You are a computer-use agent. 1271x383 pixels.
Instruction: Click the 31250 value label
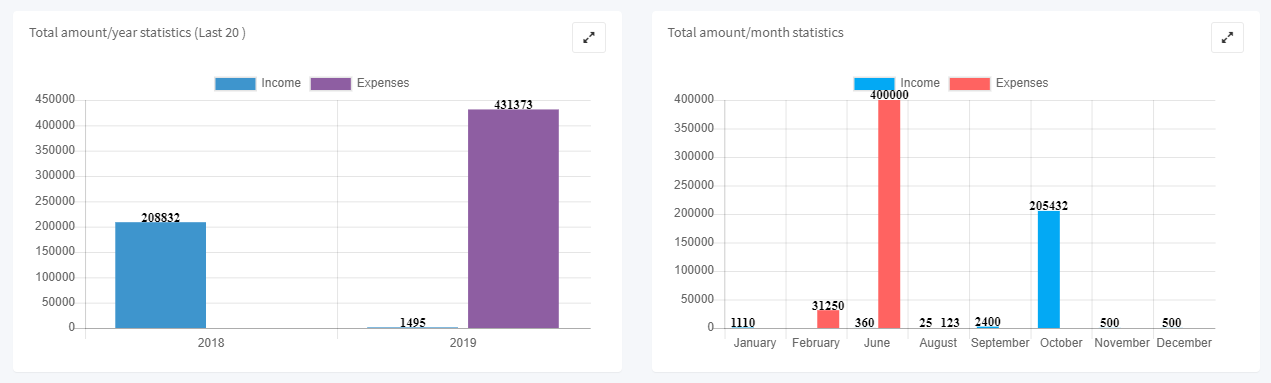828,305
